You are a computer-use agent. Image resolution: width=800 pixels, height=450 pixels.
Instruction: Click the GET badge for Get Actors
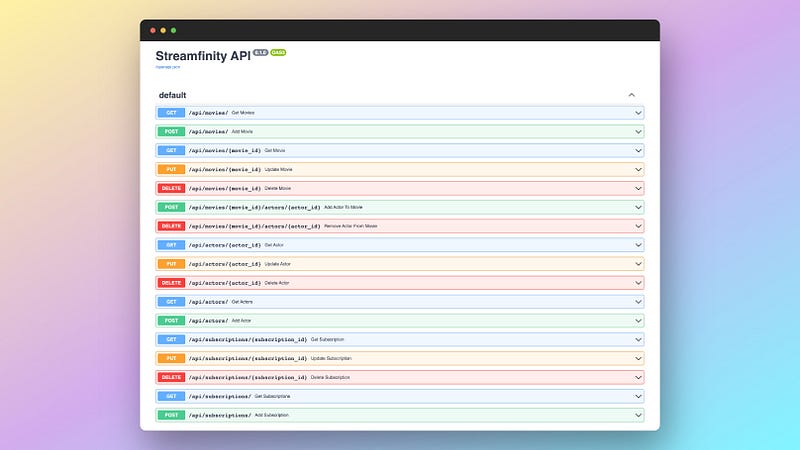(171, 302)
